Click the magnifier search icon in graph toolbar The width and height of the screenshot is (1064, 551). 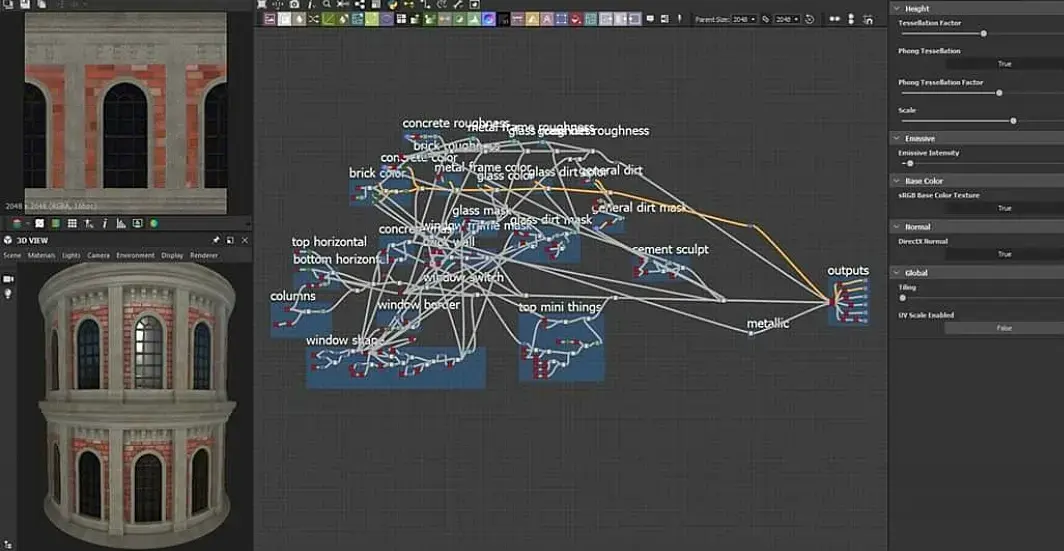(x=326, y=4)
